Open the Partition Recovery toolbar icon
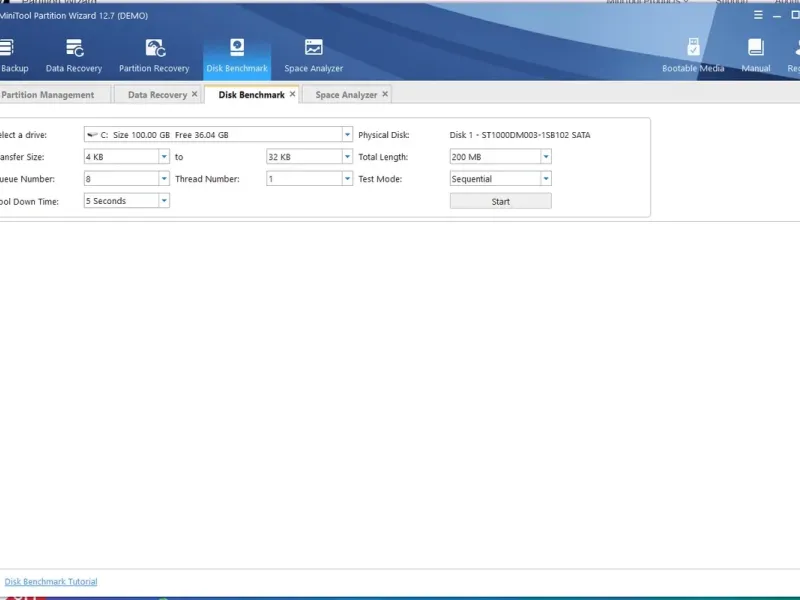Image resolution: width=800 pixels, height=600 pixels. (155, 48)
